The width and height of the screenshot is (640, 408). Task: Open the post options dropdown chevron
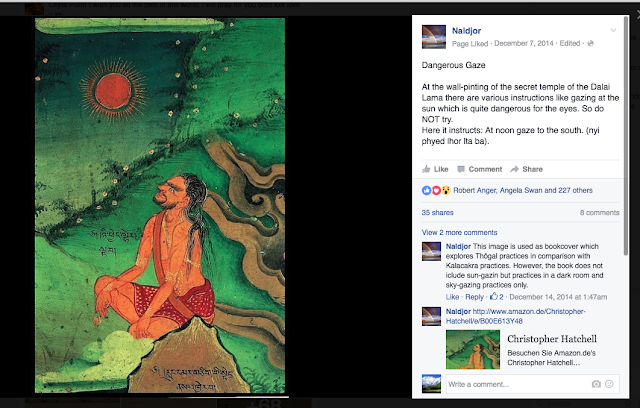[613, 31]
